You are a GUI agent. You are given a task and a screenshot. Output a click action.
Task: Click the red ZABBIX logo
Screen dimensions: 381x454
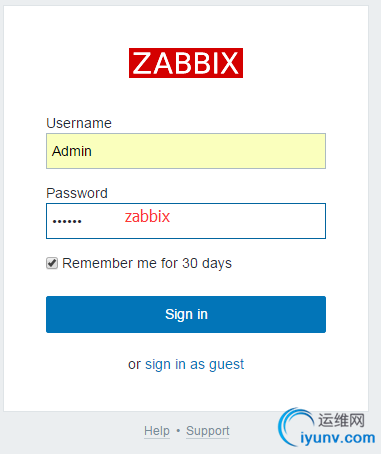186,63
